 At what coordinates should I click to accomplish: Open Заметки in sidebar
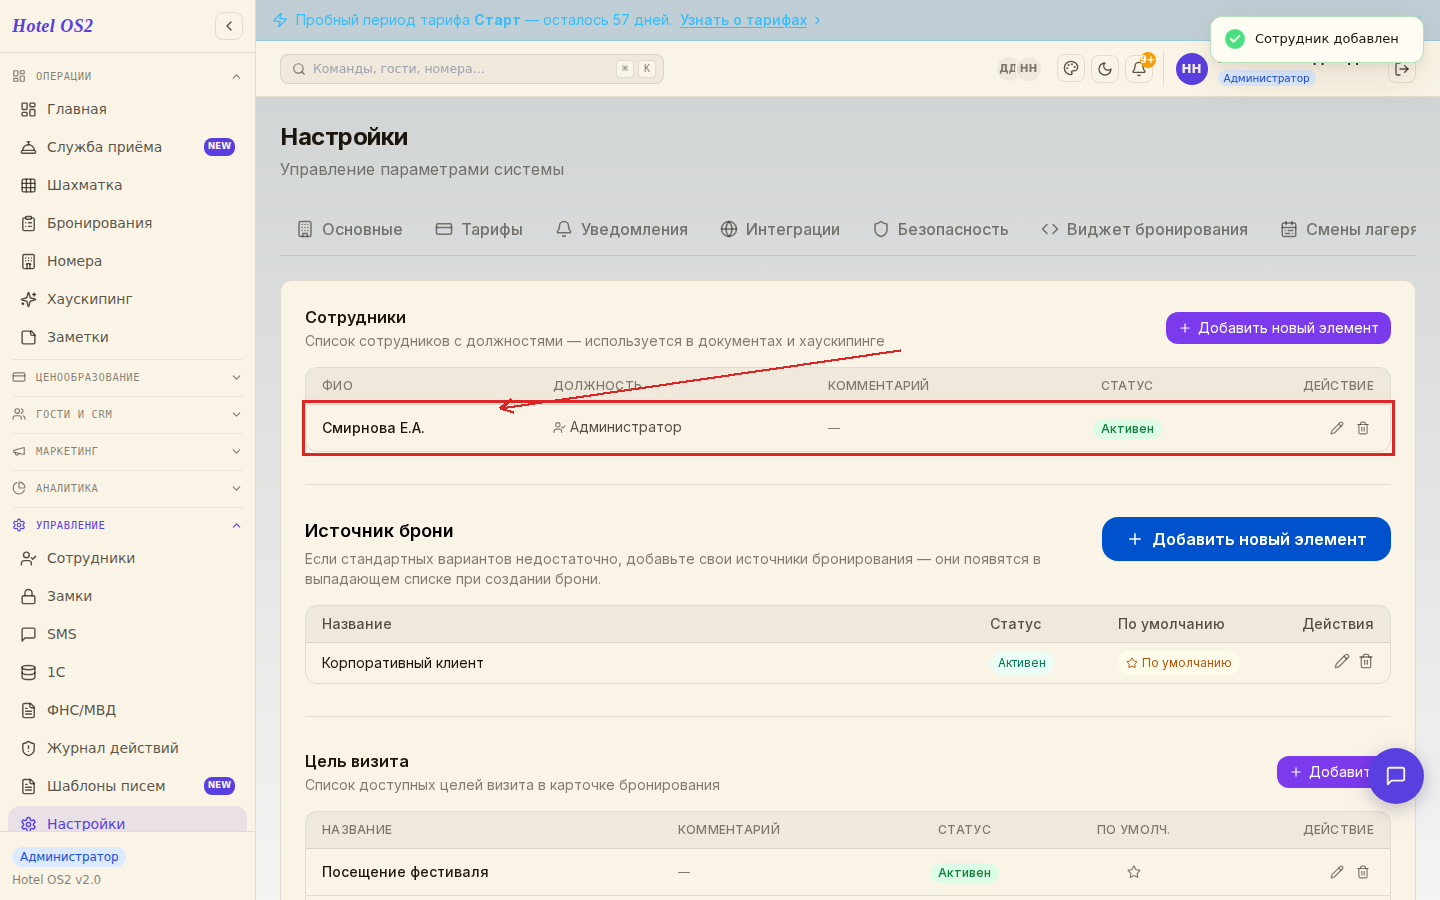tap(127, 337)
